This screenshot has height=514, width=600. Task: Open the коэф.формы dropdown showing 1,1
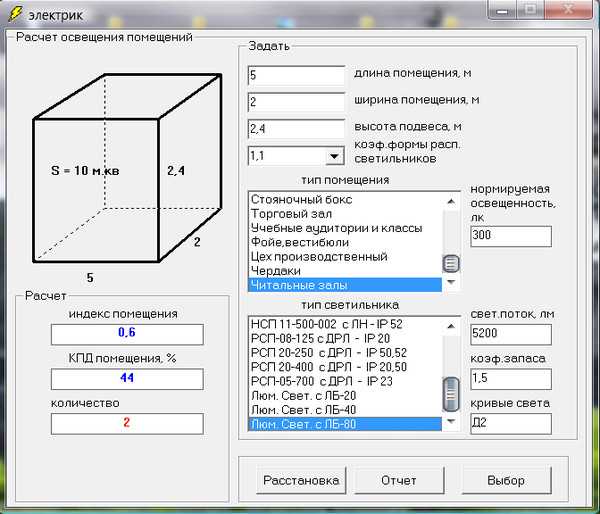coord(334,156)
